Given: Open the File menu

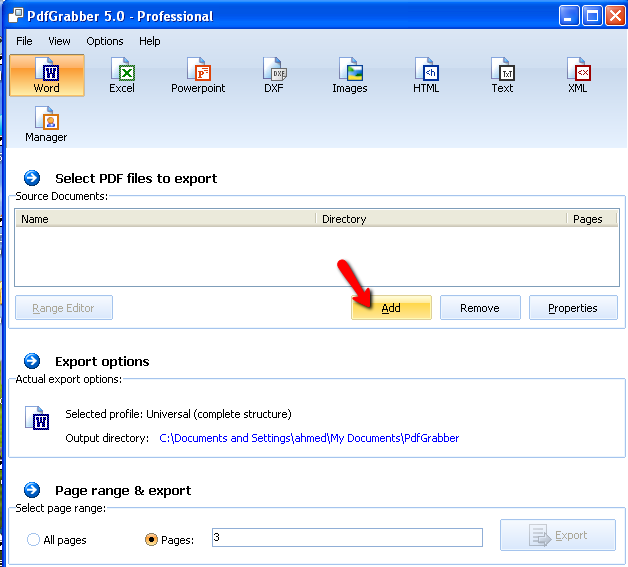Looking at the screenshot, I should pos(24,41).
